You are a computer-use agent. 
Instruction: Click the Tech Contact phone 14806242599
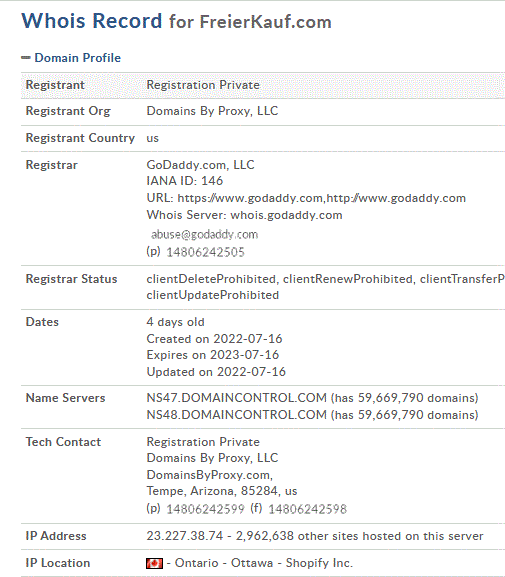pyautogui.click(x=205, y=509)
